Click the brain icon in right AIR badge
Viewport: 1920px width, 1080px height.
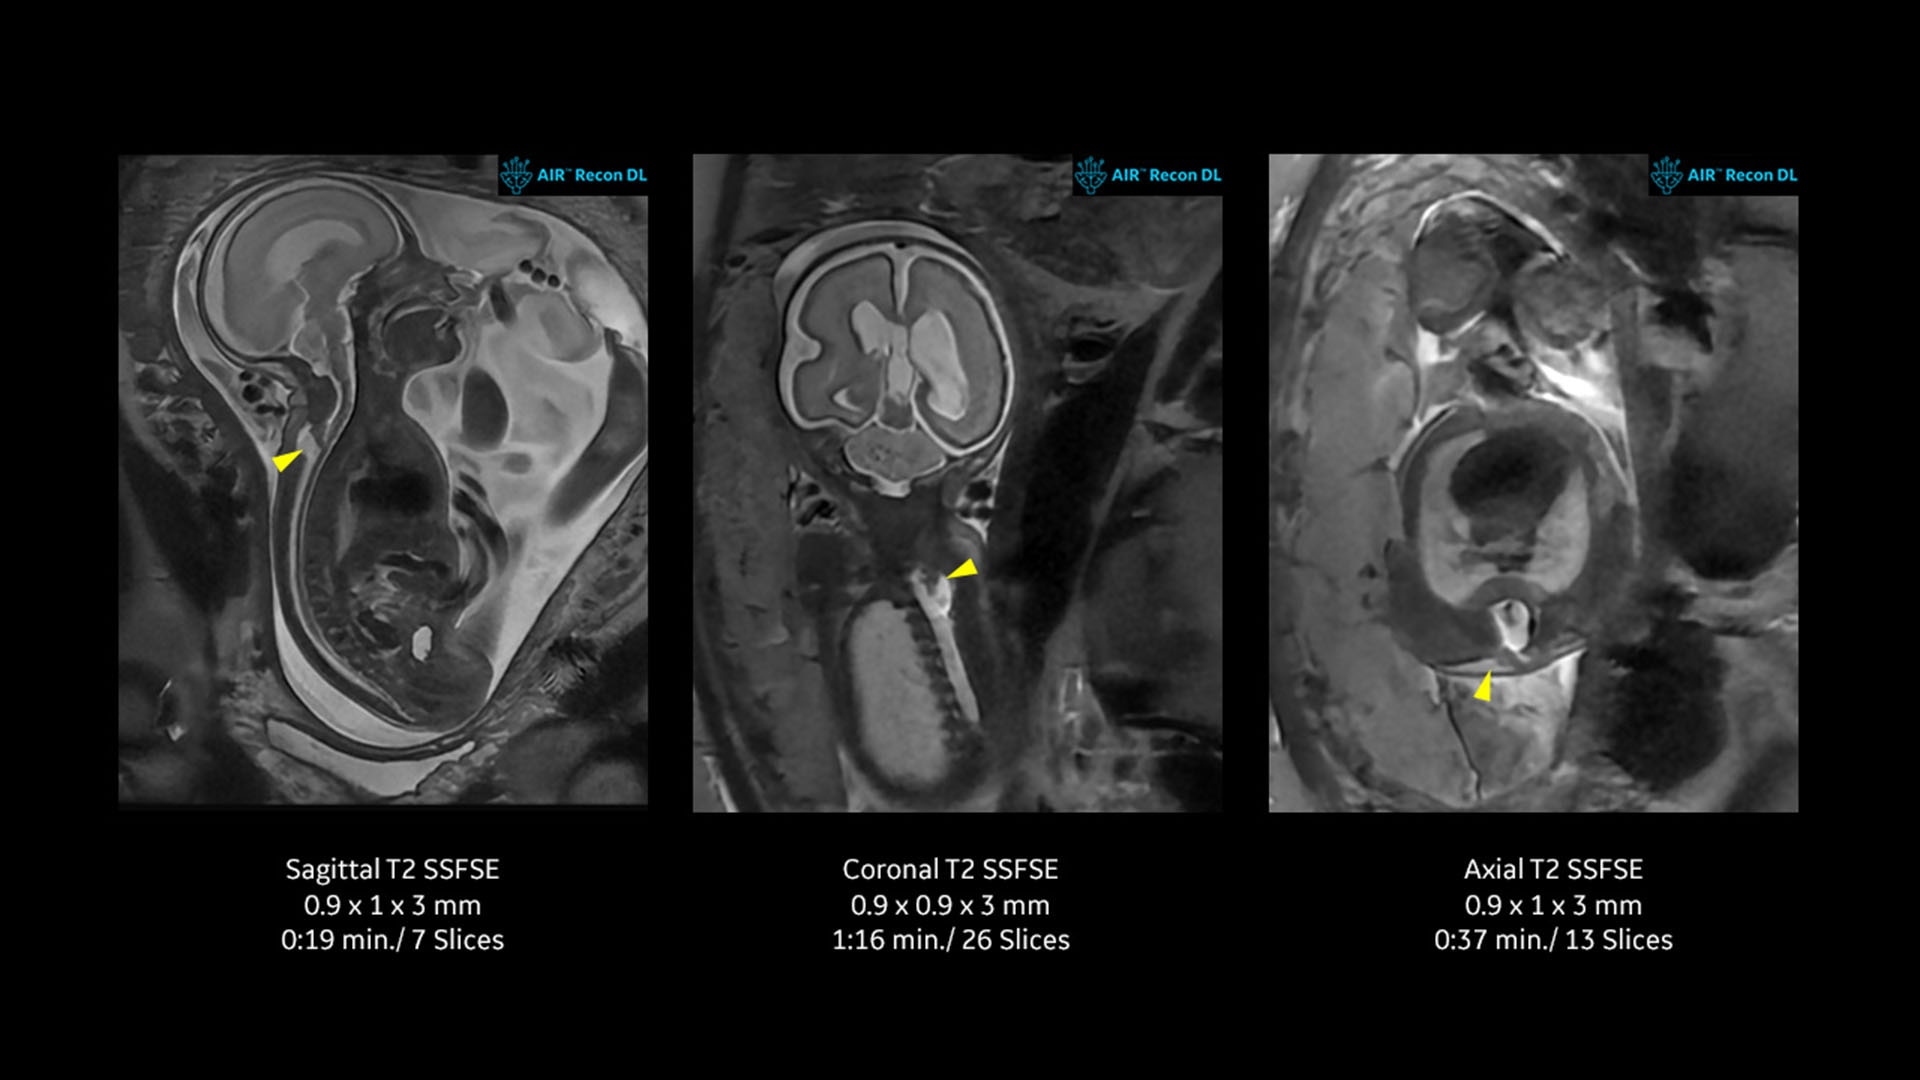tap(1666, 175)
